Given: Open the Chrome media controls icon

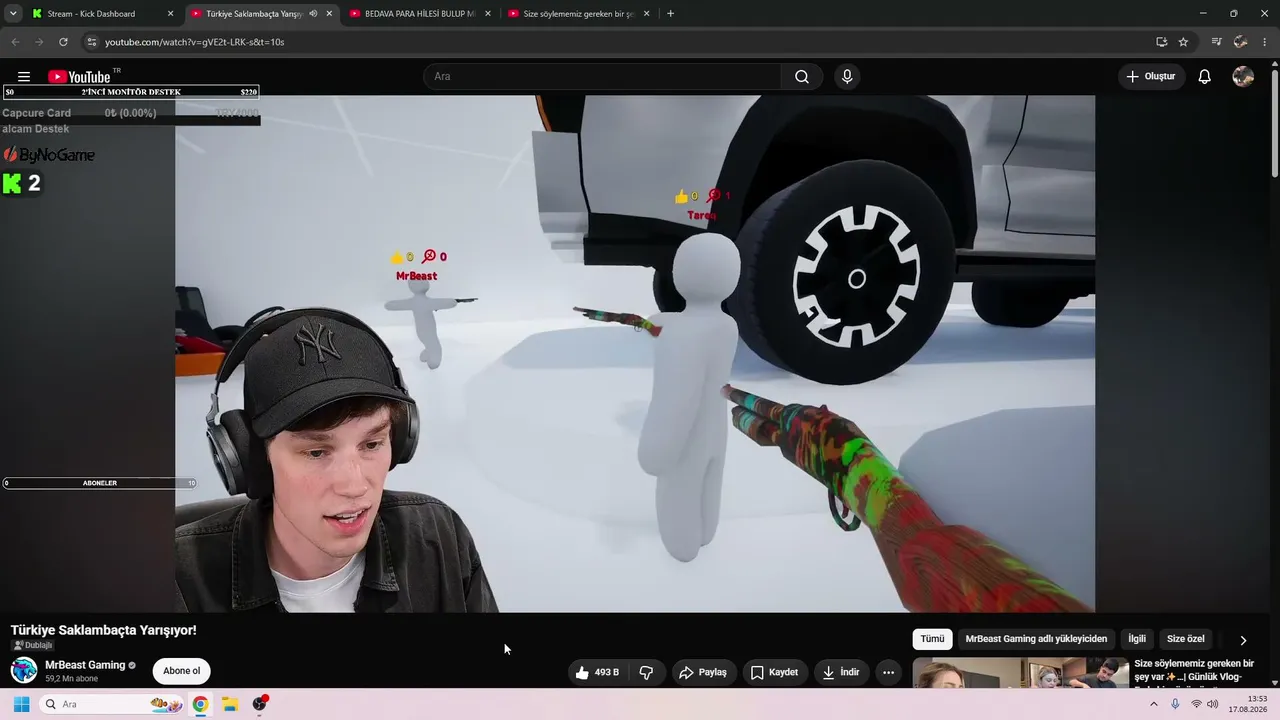Looking at the screenshot, I should [1216, 42].
